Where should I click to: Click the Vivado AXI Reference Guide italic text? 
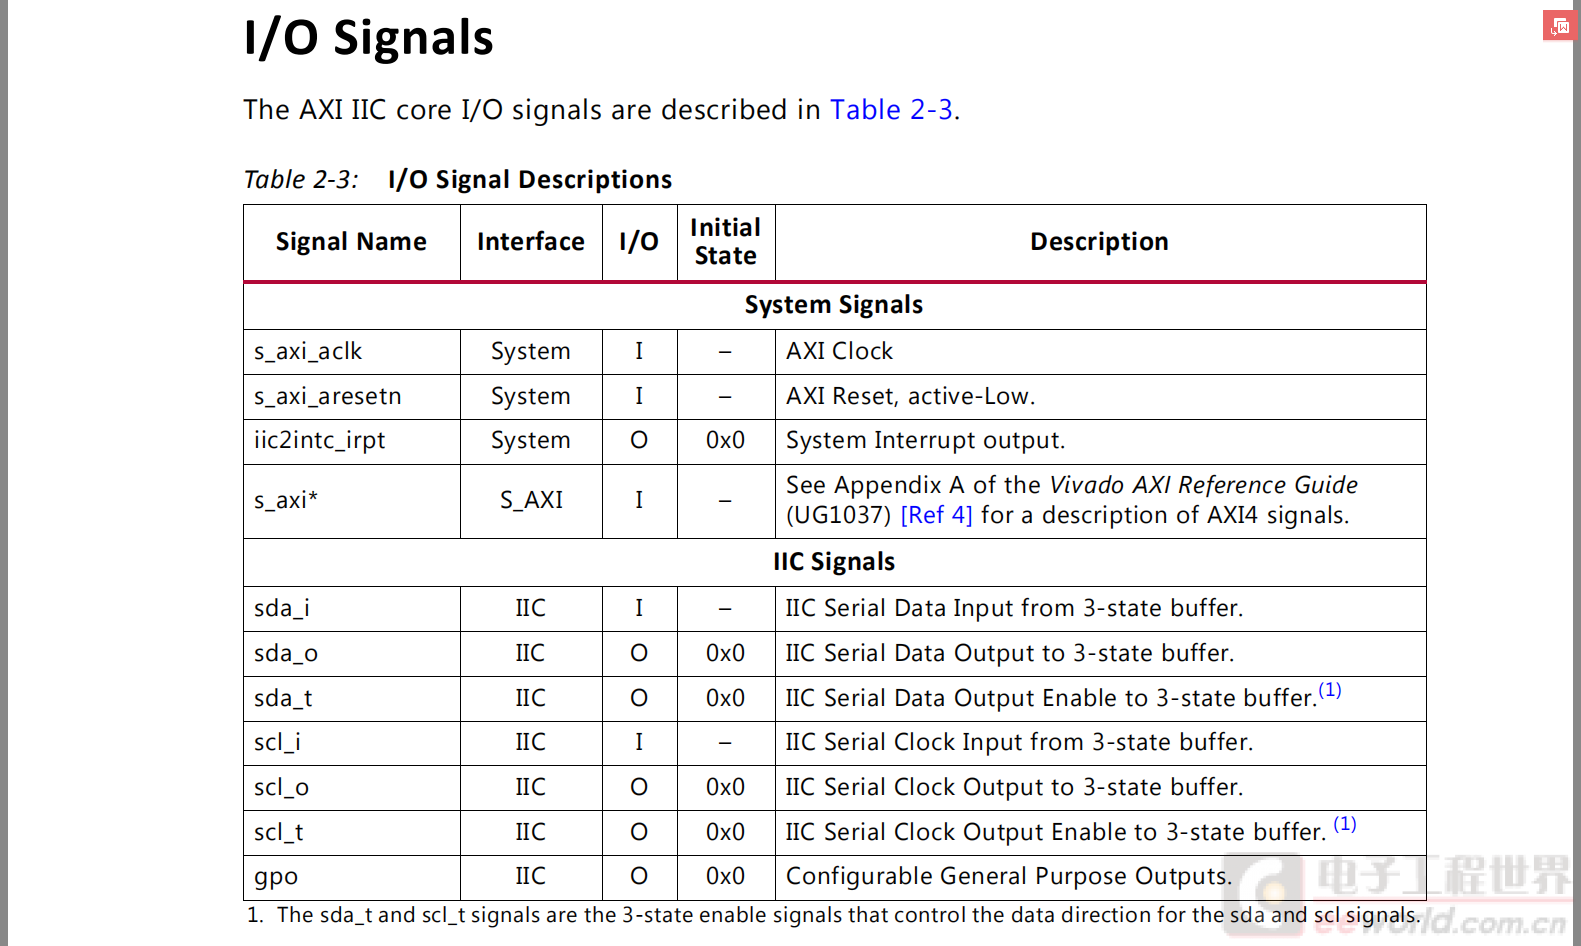[1204, 485]
